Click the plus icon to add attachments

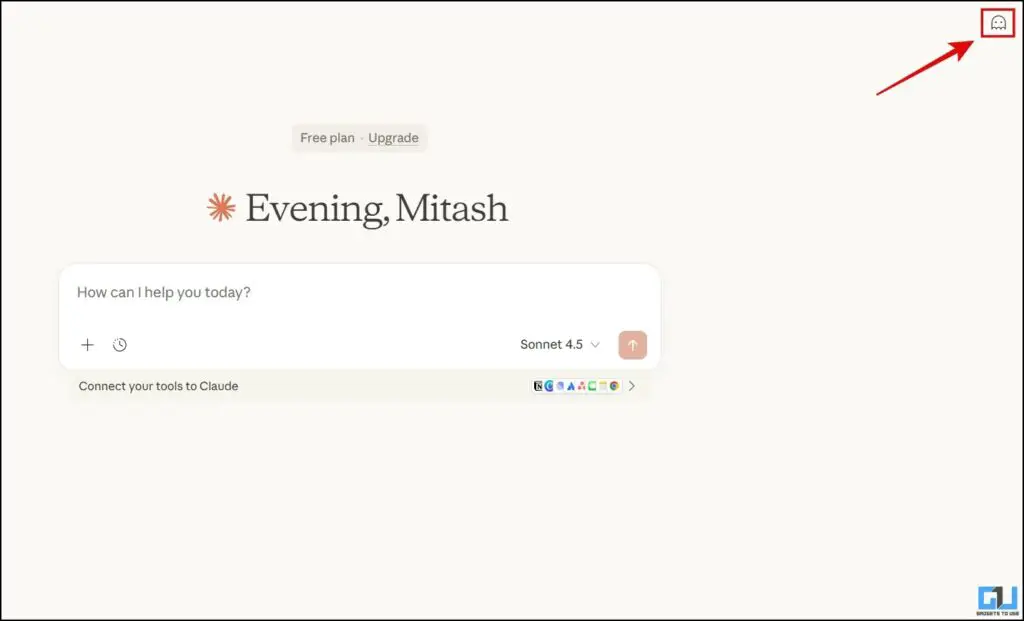pos(87,344)
